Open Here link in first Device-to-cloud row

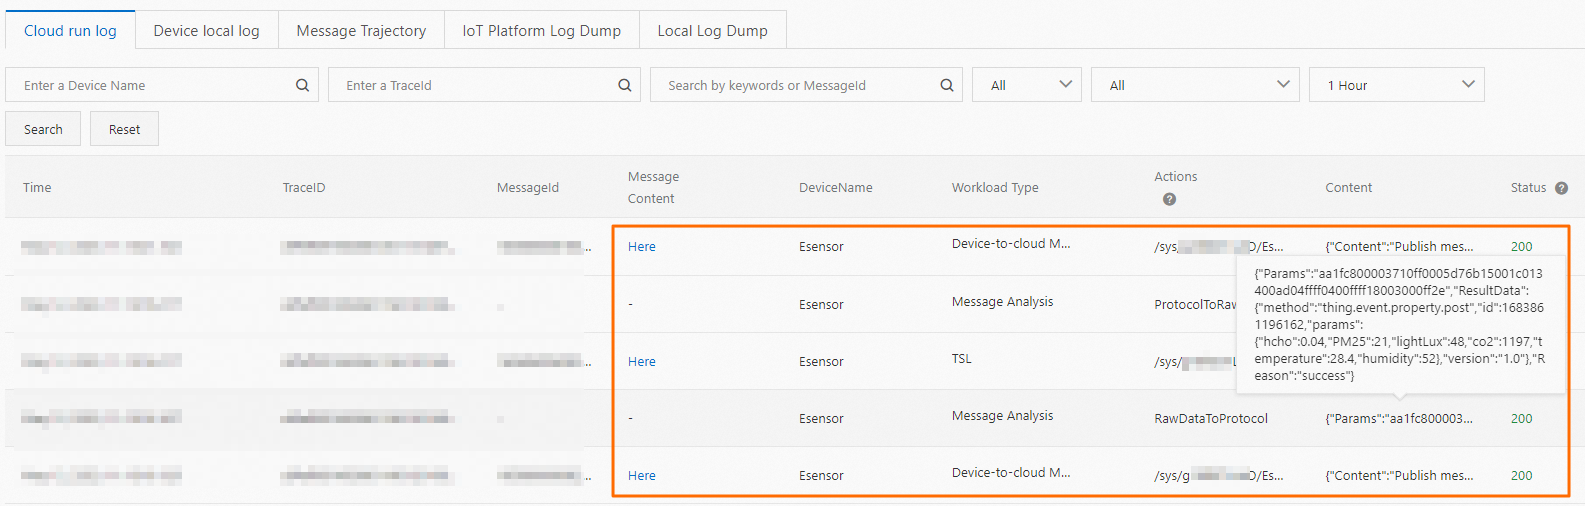642,247
